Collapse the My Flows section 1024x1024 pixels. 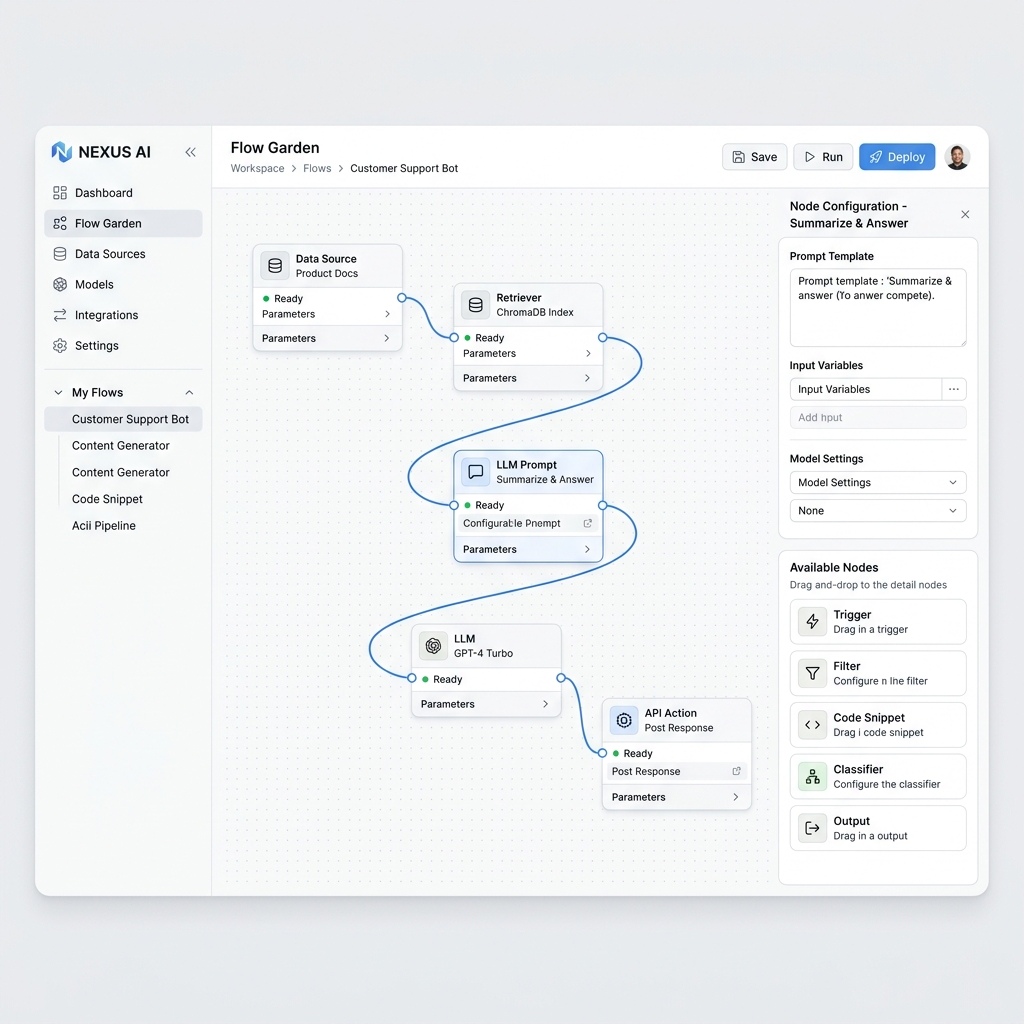(x=189, y=393)
